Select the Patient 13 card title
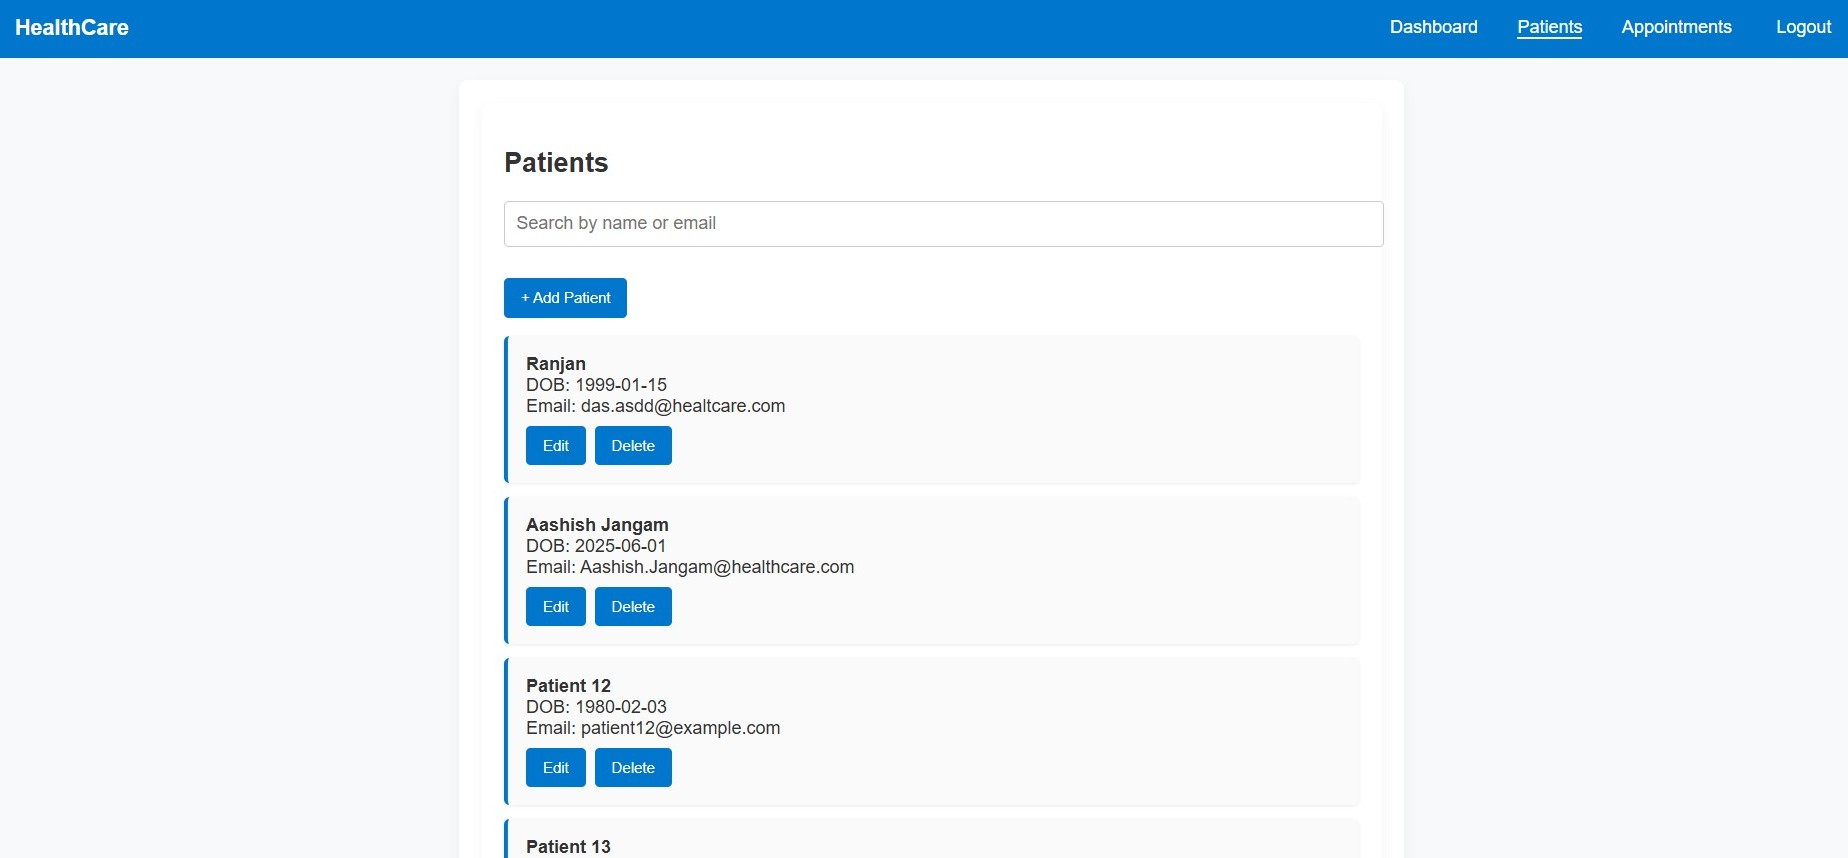The height and width of the screenshot is (858, 1848). coord(568,846)
